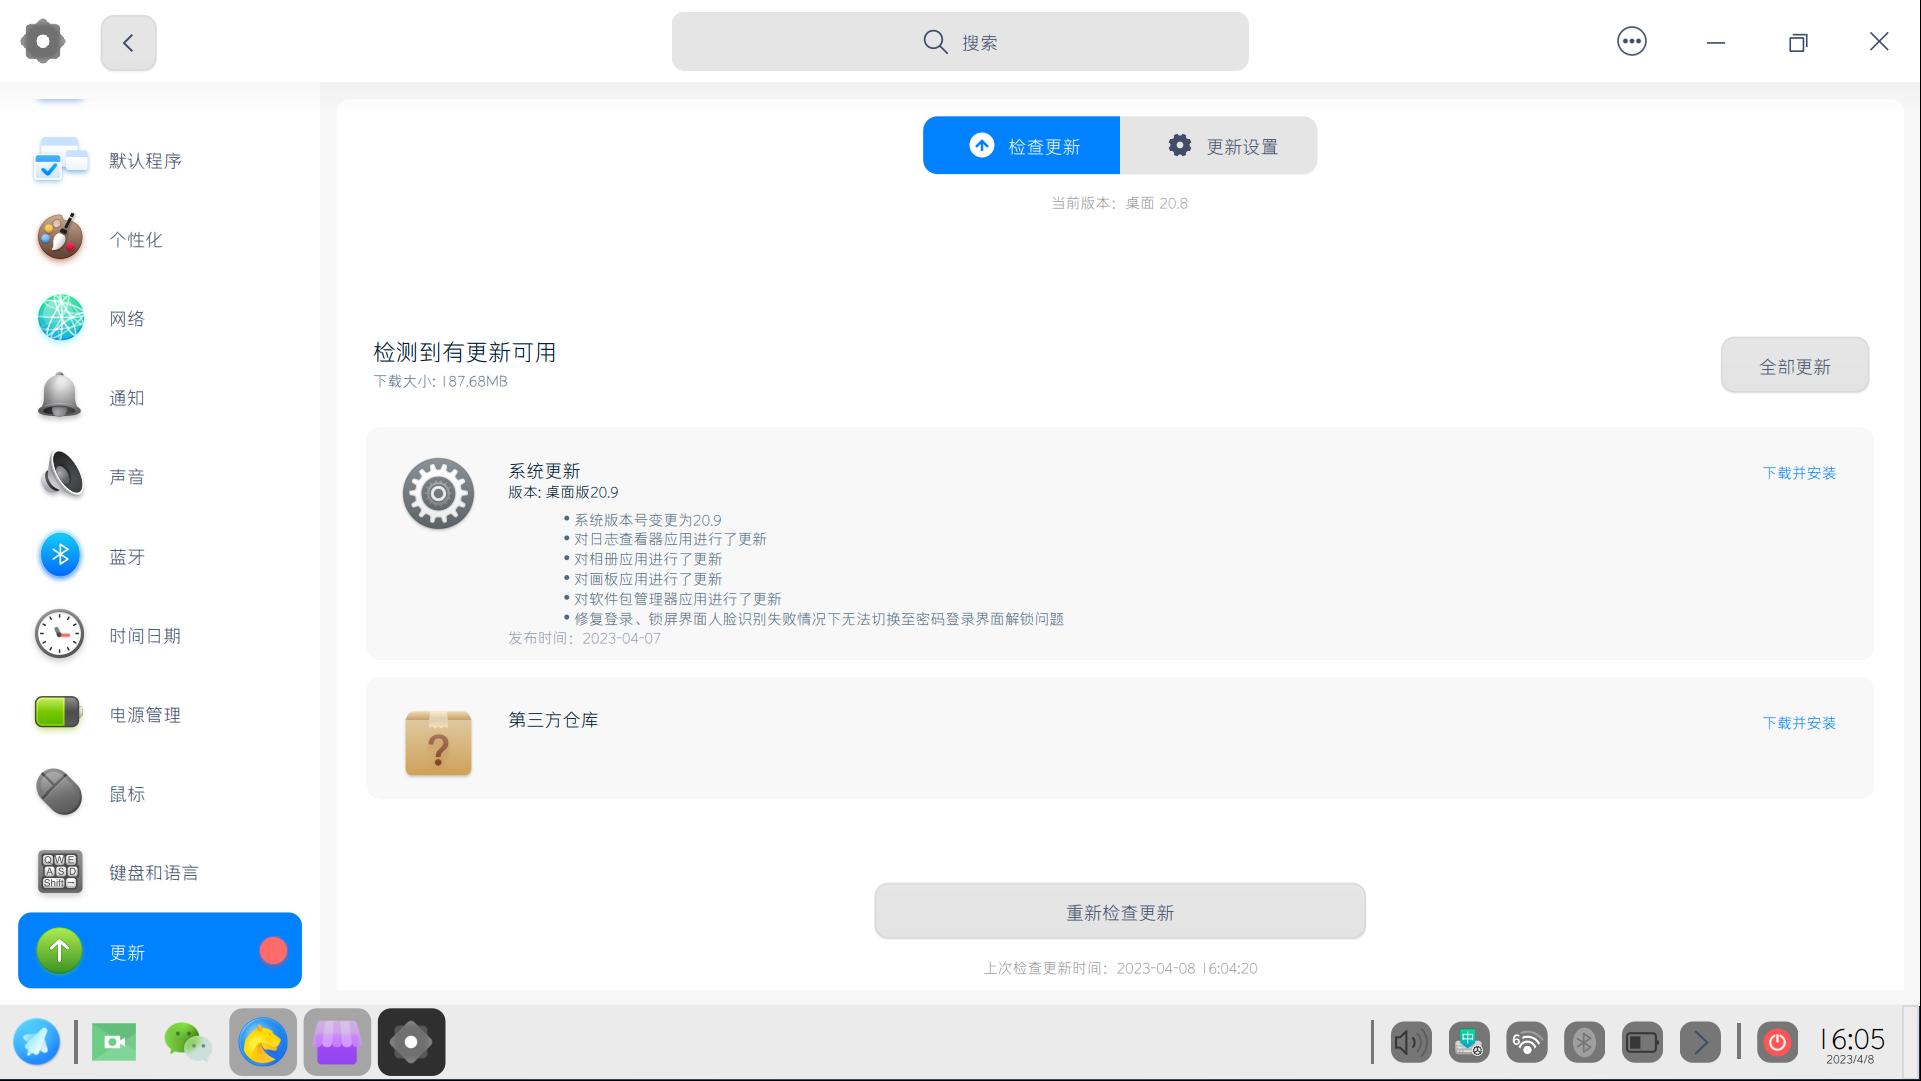Launch the App Store from the dock
The height and width of the screenshot is (1081, 1921).
point(336,1042)
